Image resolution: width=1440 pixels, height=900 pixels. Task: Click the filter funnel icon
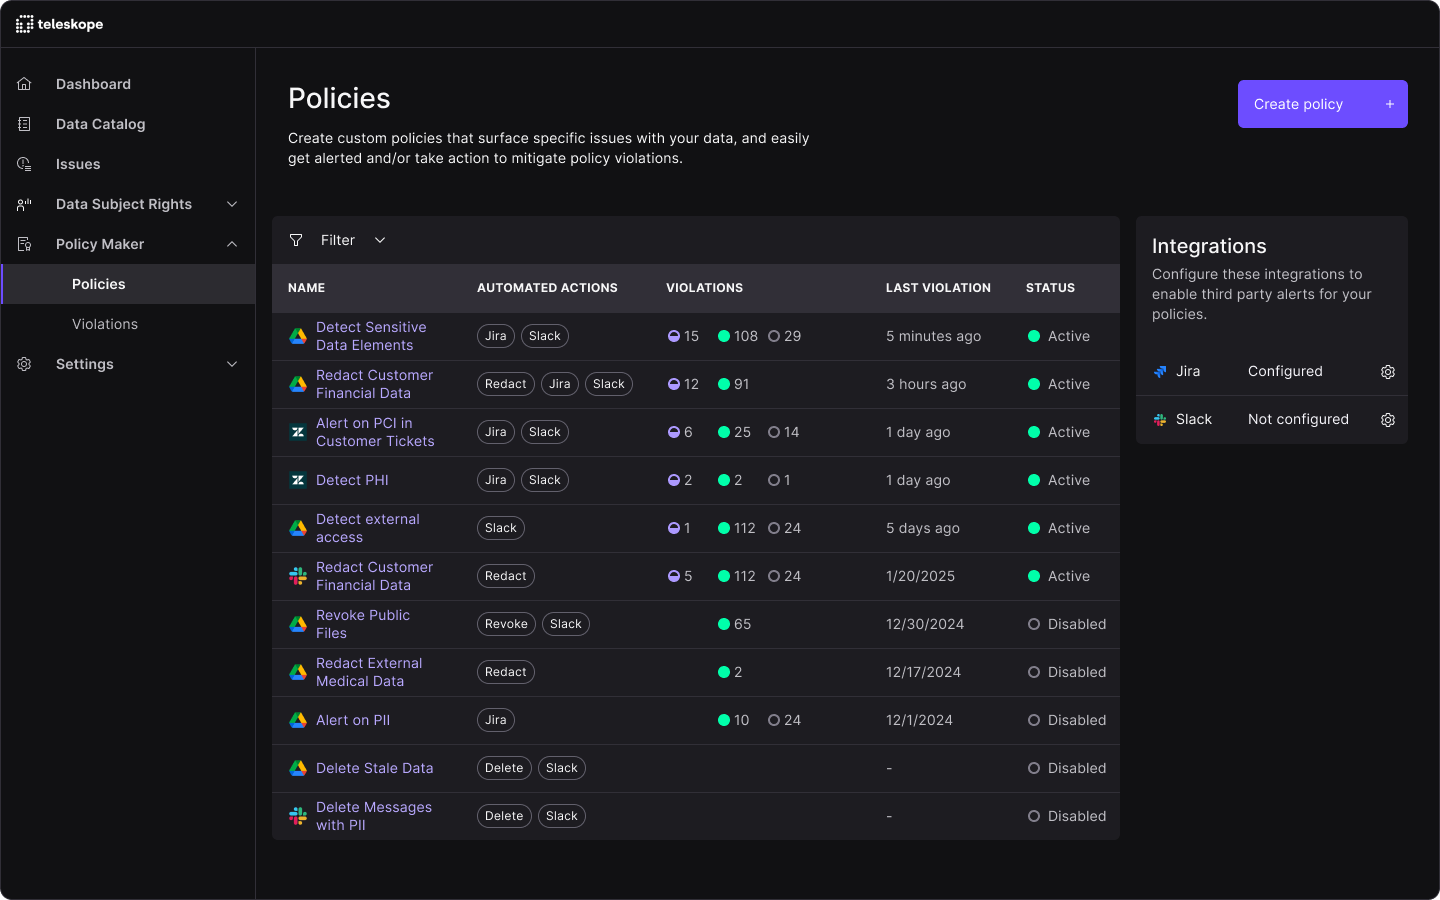(x=296, y=240)
